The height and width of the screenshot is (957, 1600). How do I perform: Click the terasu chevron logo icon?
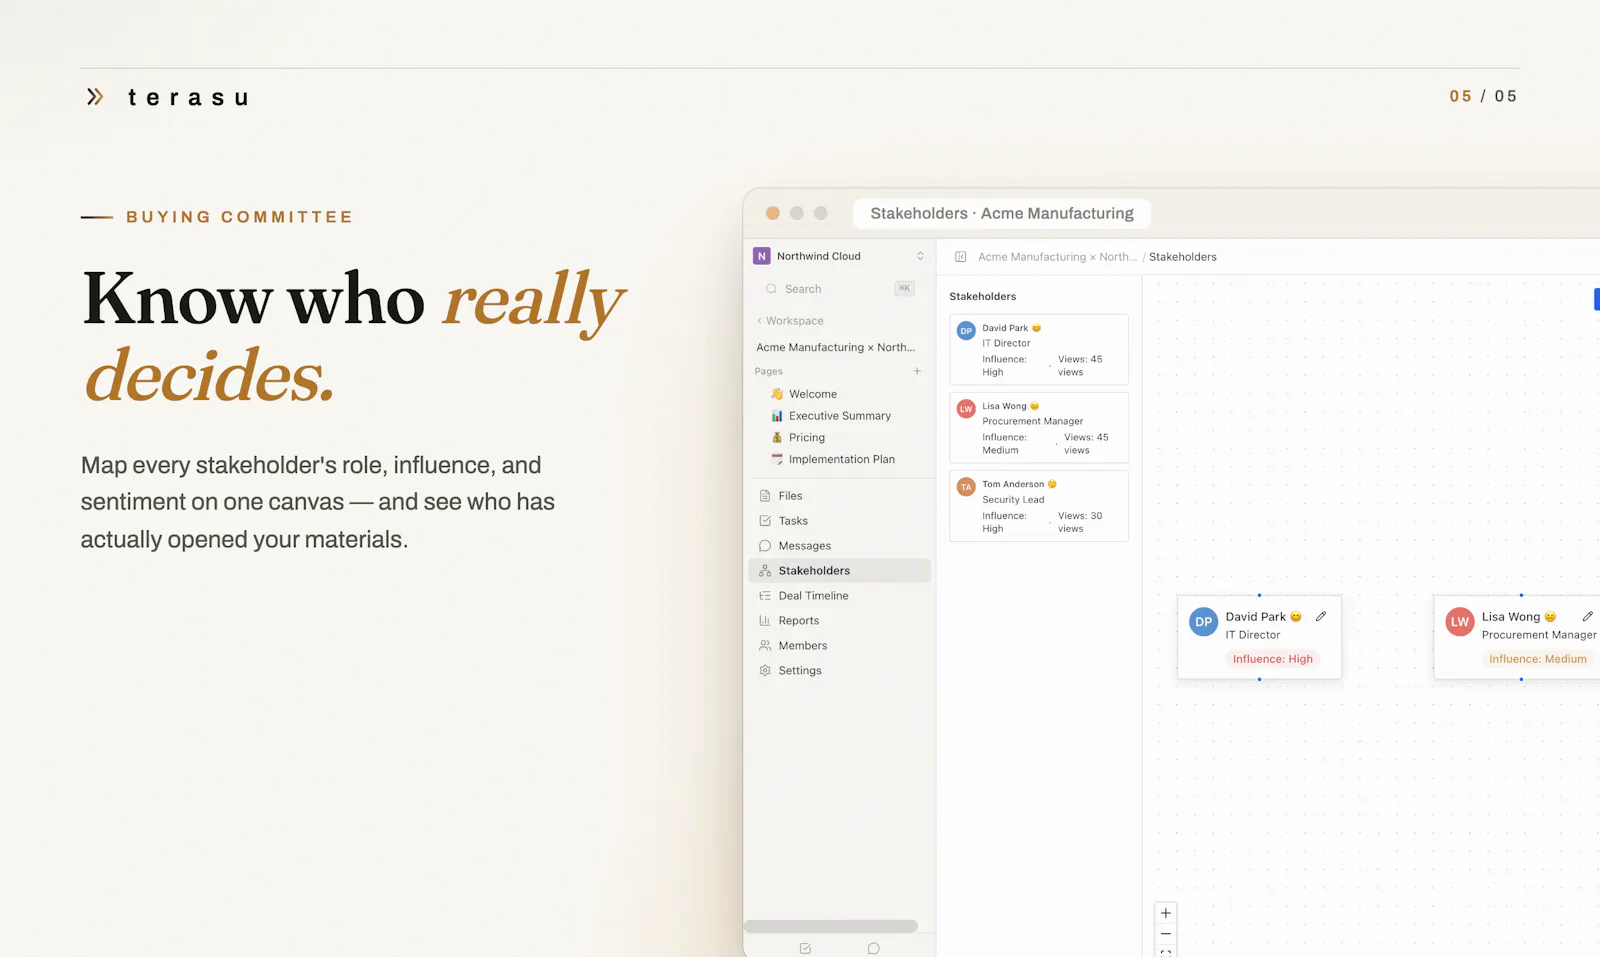click(x=95, y=97)
